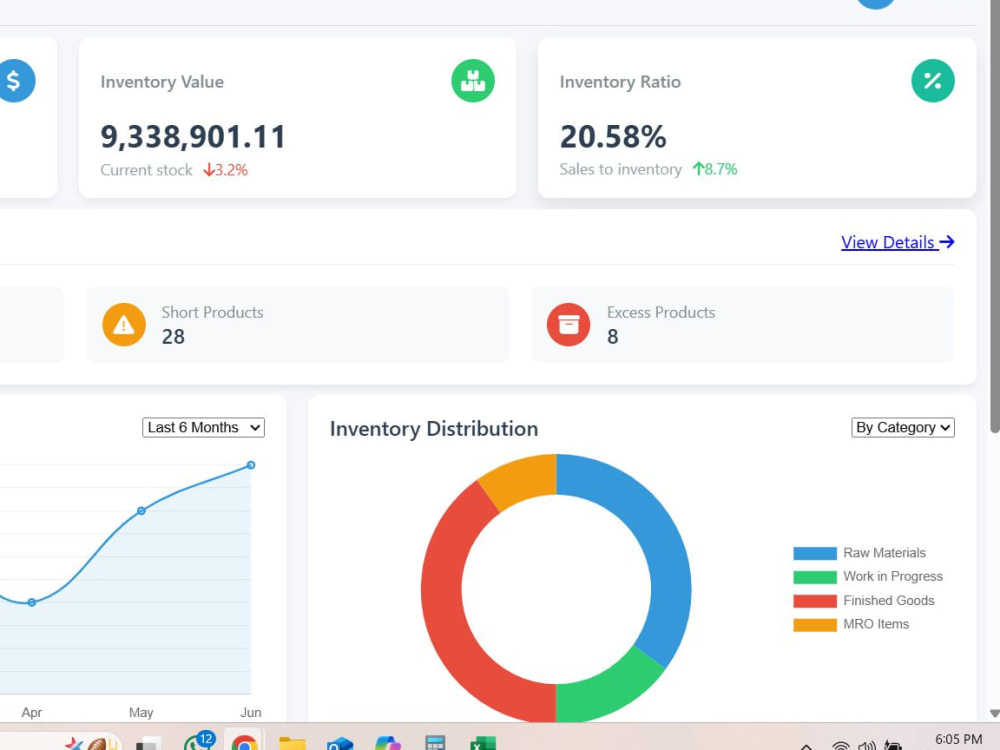Click the Excess Products count 8
The width and height of the screenshot is (1000, 750).
click(612, 337)
